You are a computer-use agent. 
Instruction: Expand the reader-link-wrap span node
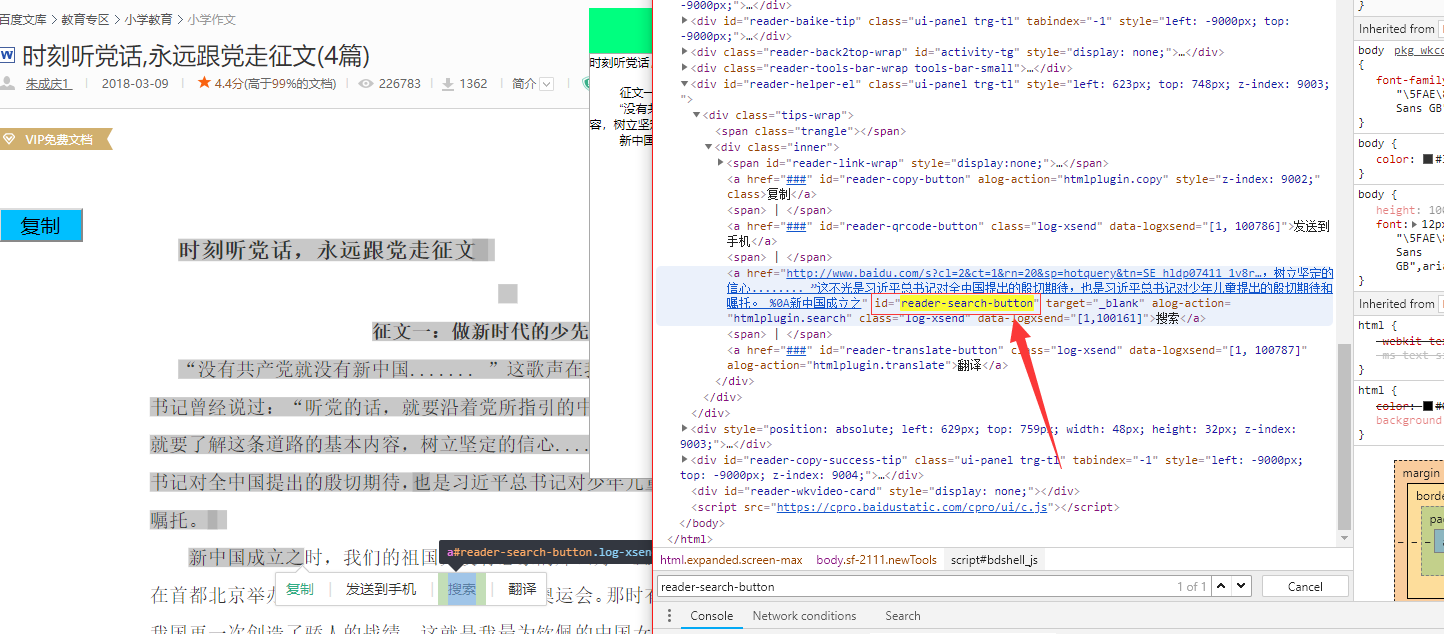click(721, 163)
